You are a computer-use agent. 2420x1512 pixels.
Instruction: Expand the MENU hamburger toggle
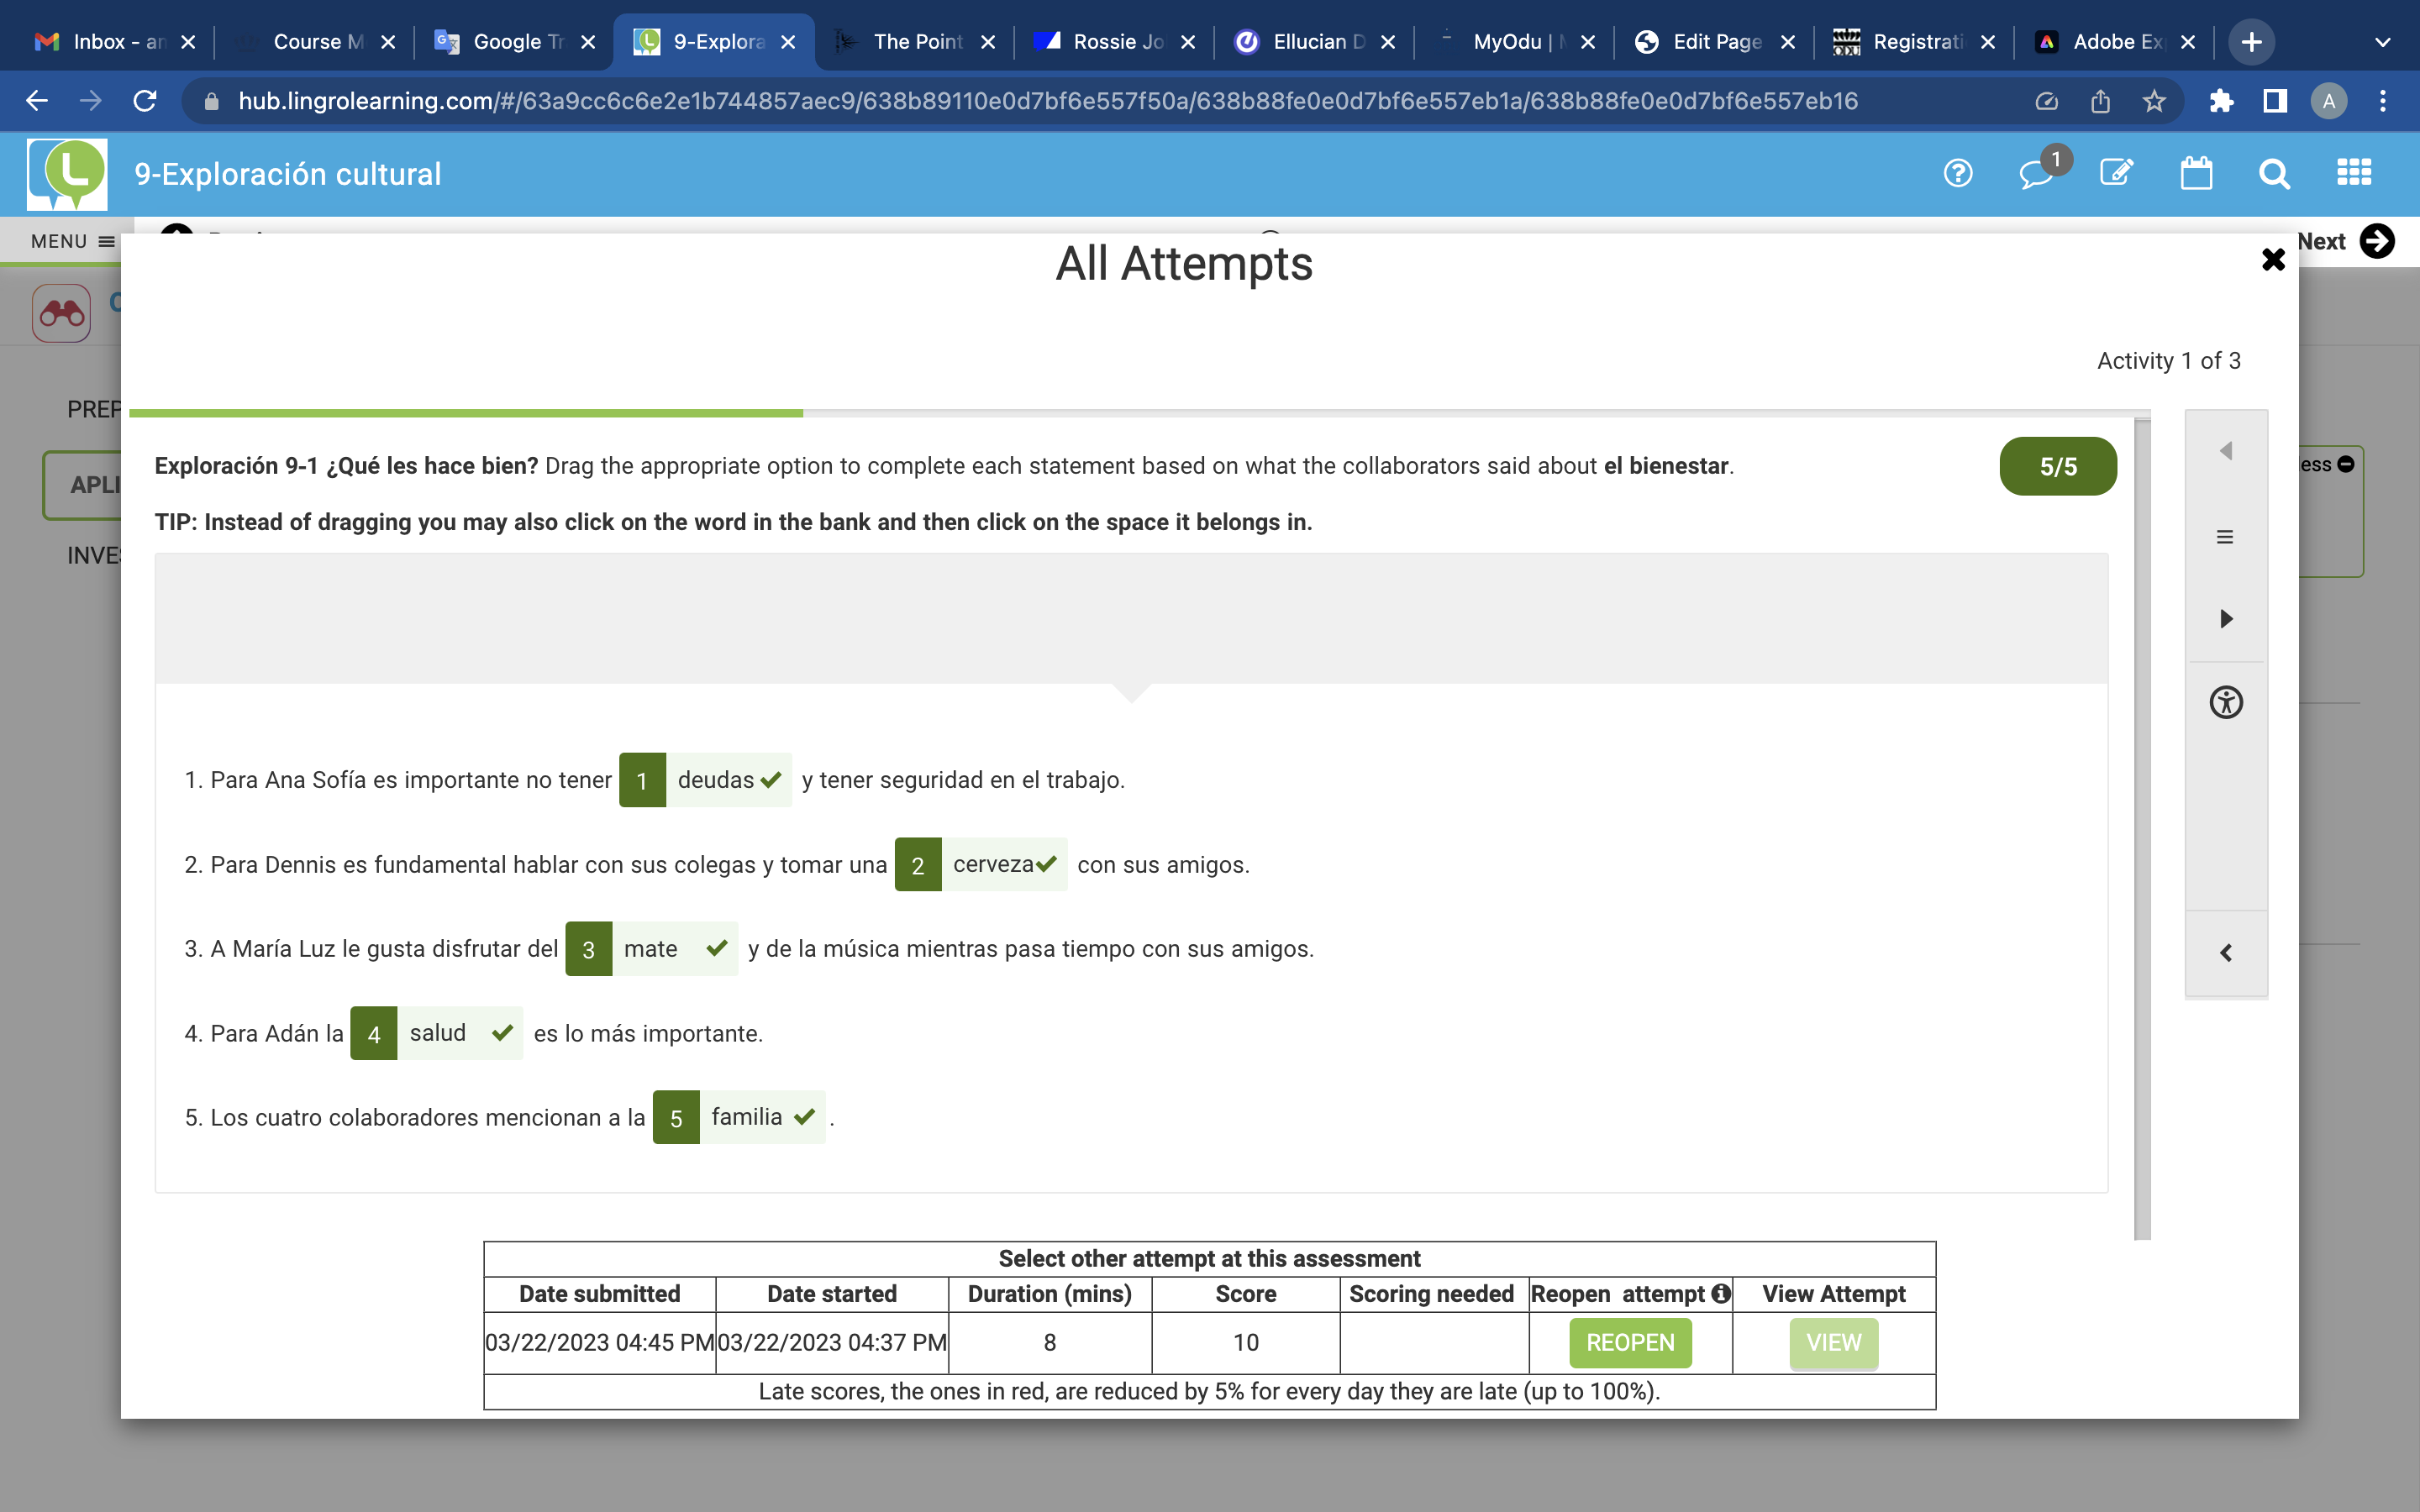(x=72, y=241)
